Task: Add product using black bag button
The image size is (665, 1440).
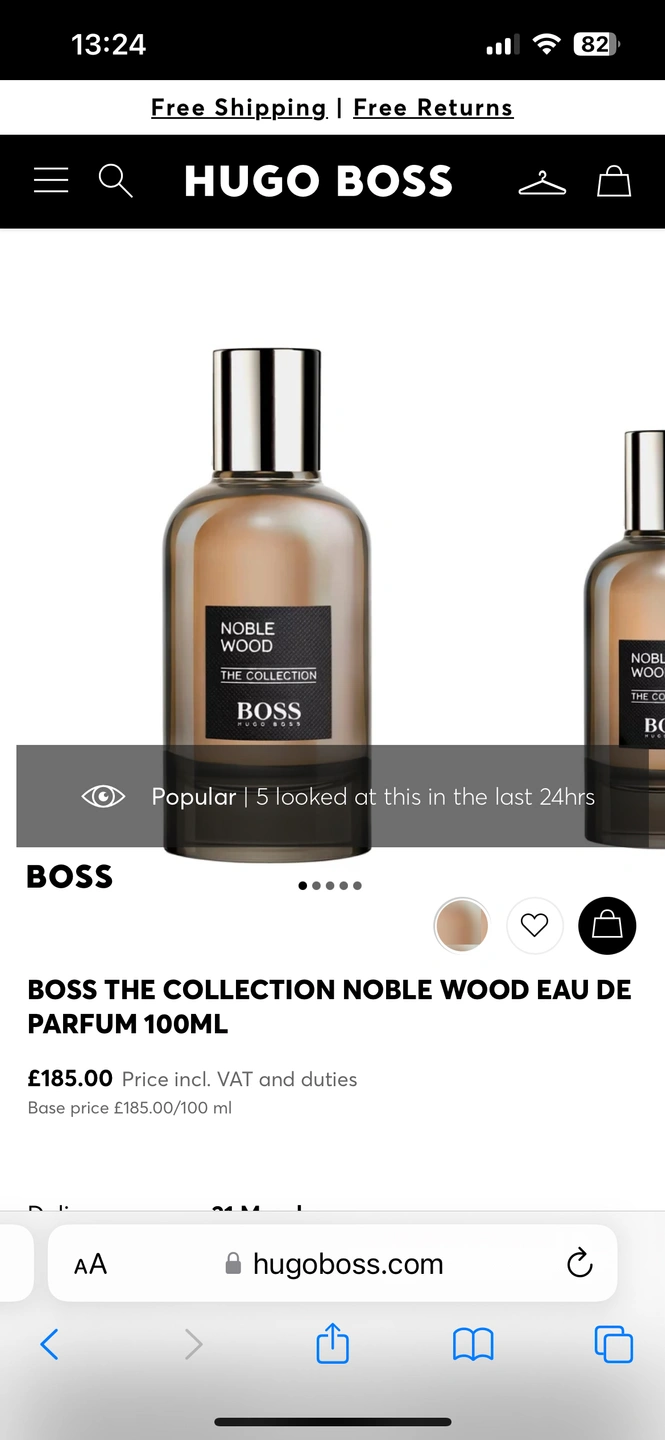Action: [x=607, y=926]
